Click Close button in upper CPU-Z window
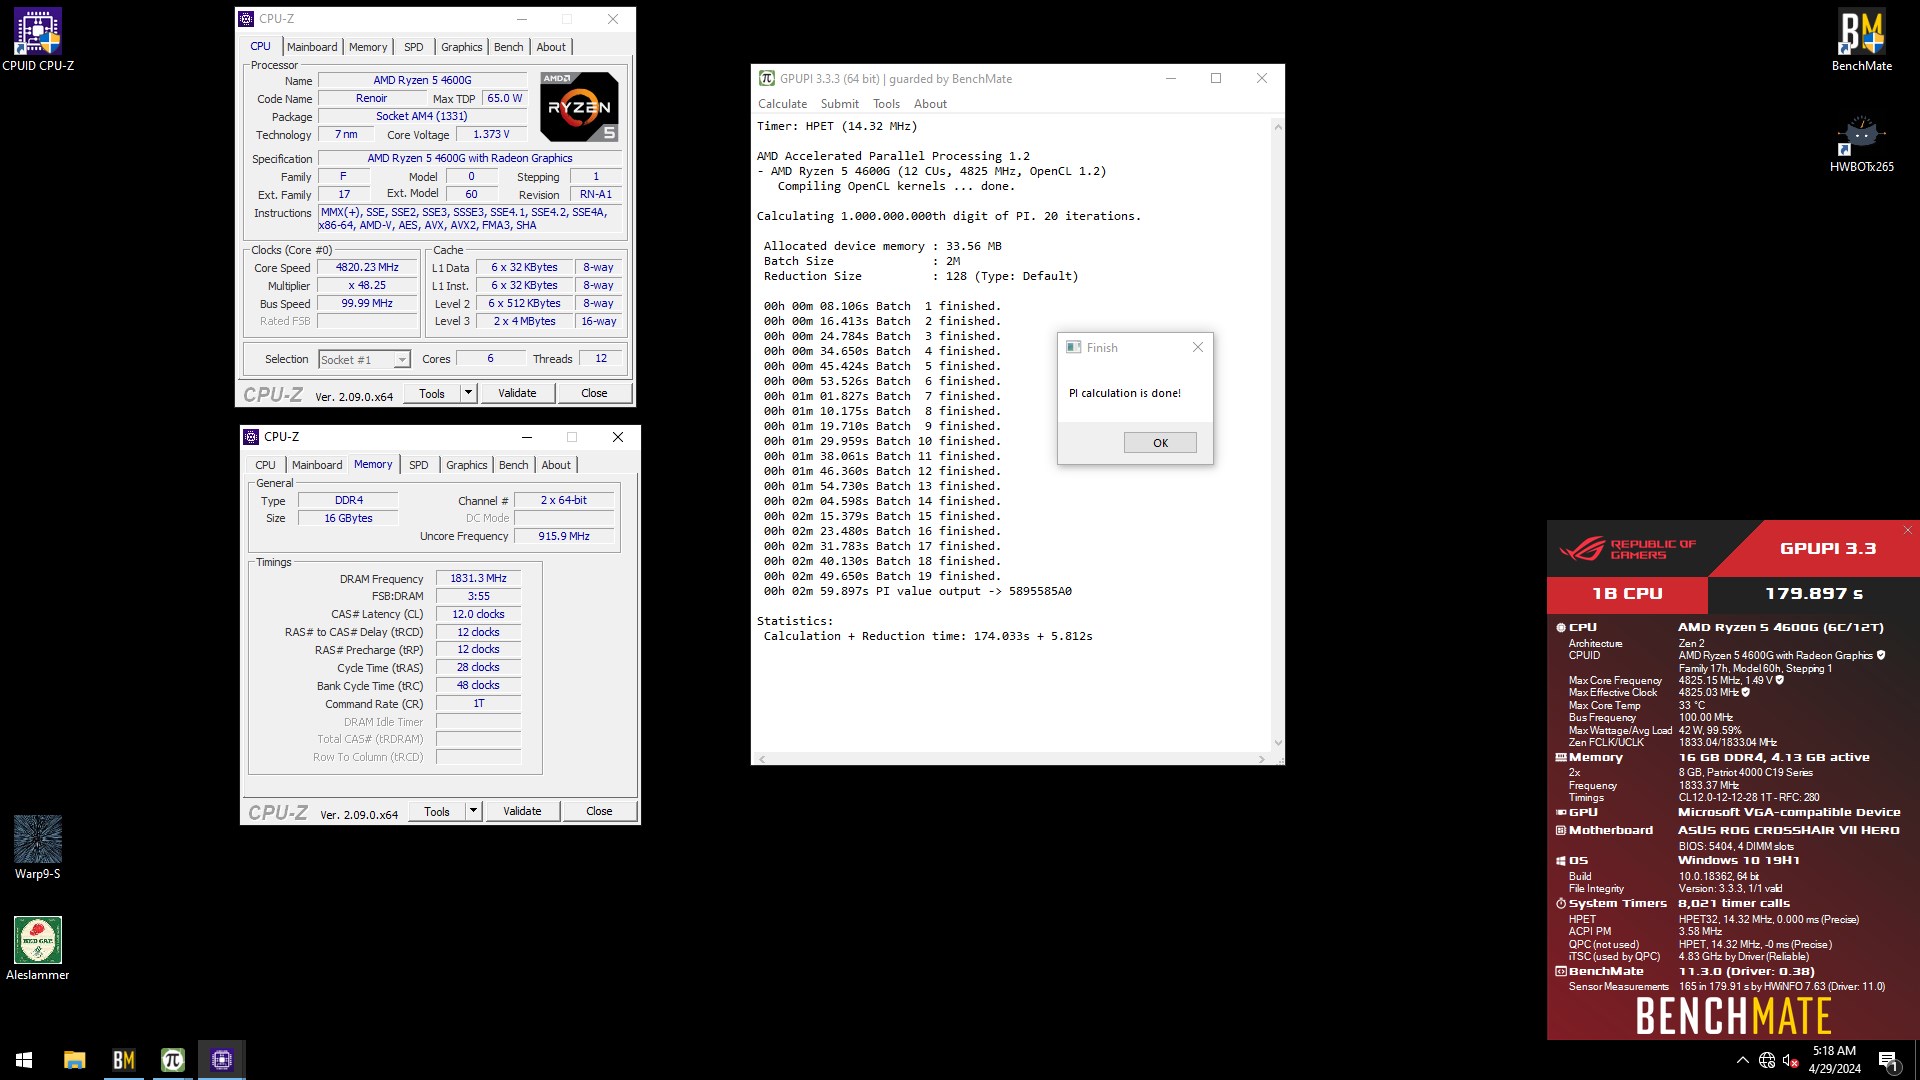Image resolution: width=1920 pixels, height=1080 pixels. 594,393
